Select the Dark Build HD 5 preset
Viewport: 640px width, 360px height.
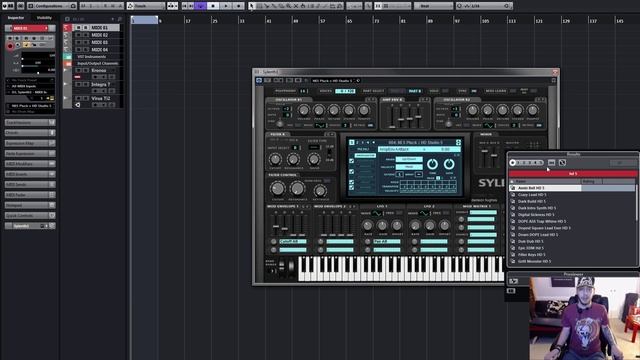(x=531, y=201)
